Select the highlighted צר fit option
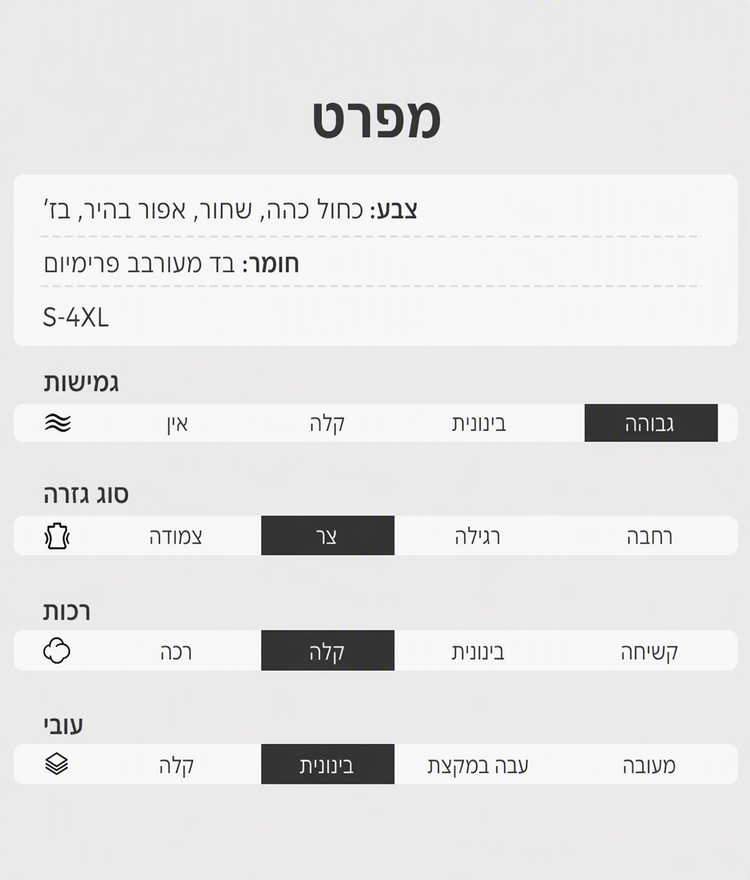Image resolution: width=750 pixels, height=880 pixels. coord(328,535)
